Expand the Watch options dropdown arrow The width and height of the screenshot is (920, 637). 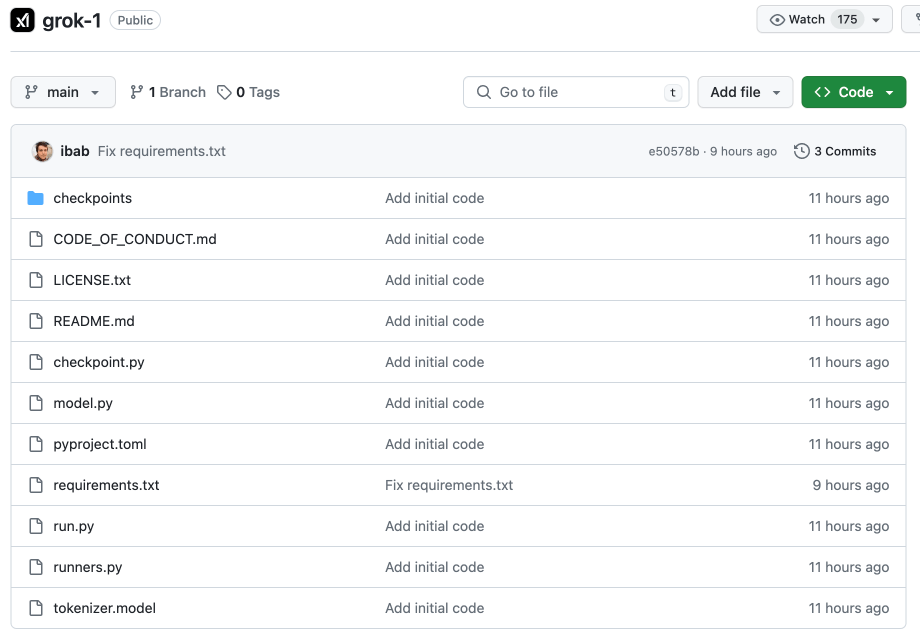(x=877, y=20)
